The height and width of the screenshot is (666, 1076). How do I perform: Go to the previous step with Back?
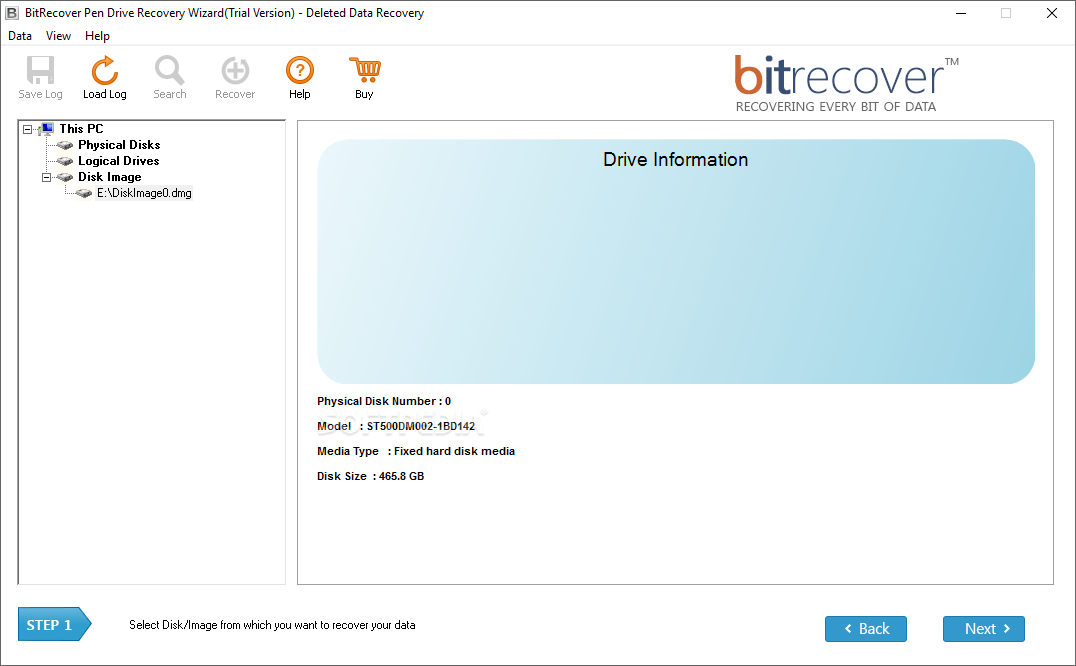click(865, 629)
